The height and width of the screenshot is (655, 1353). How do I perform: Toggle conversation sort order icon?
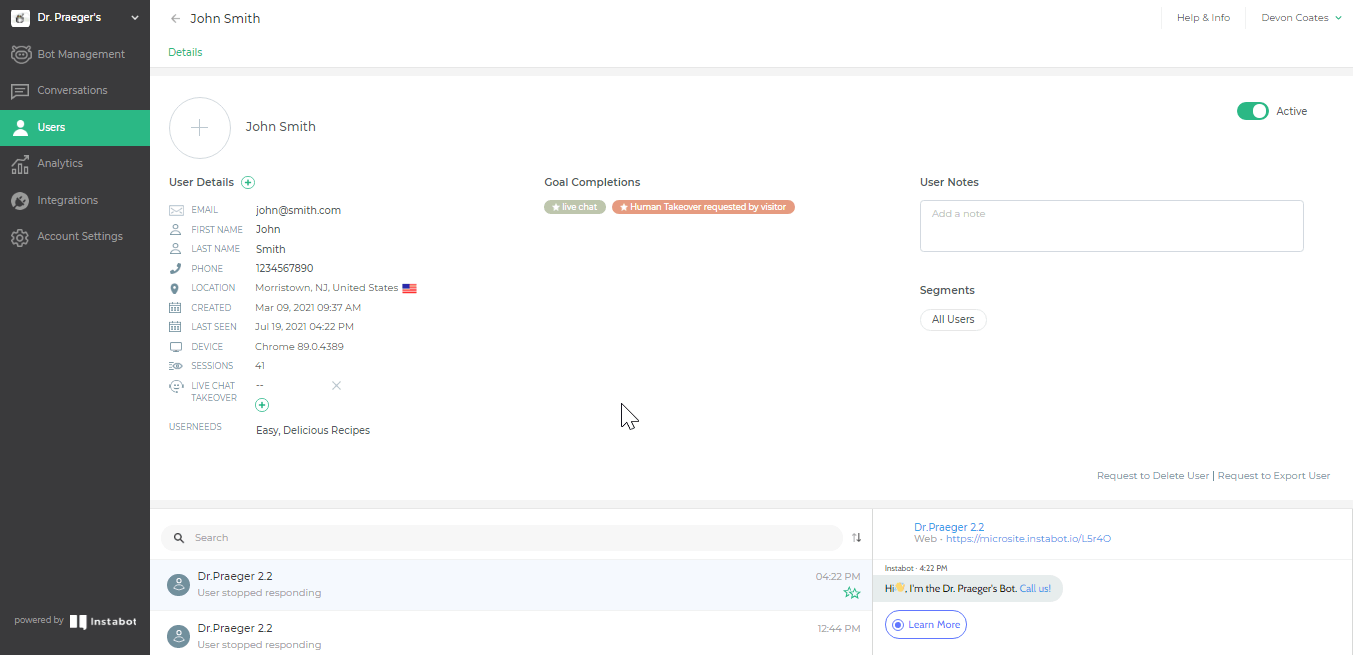point(856,538)
